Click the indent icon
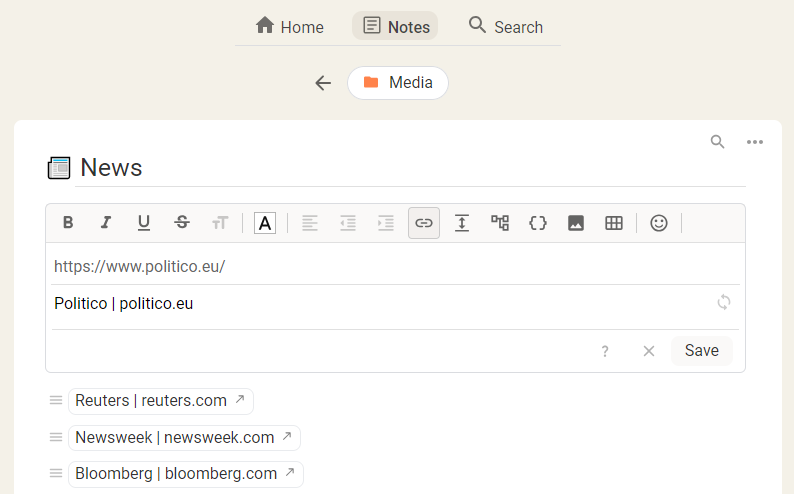Image resolution: width=794 pixels, height=494 pixels. (386, 223)
